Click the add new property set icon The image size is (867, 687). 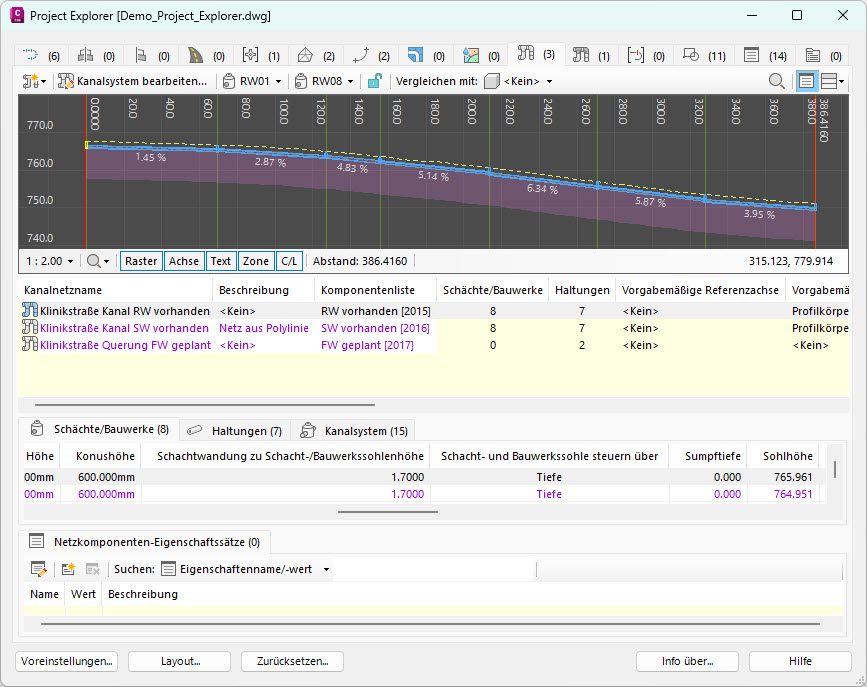pos(68,569)
